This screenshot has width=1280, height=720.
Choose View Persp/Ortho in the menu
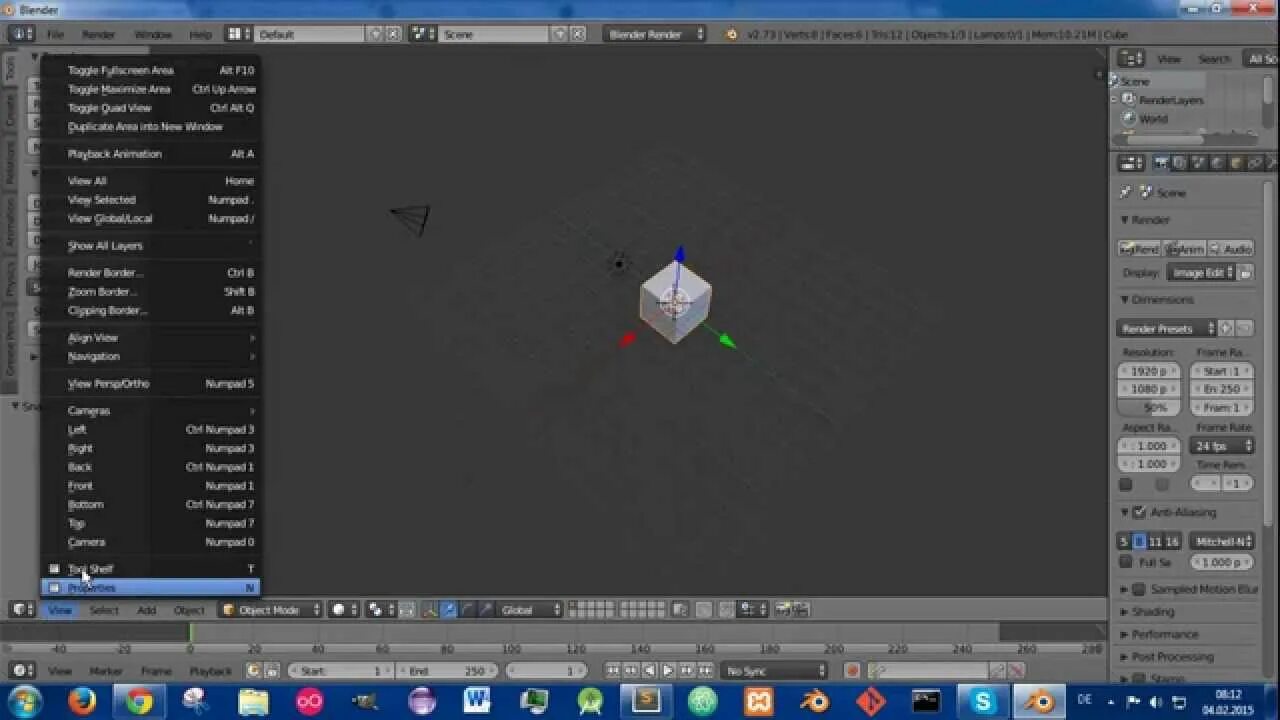(x=151, y=384)
